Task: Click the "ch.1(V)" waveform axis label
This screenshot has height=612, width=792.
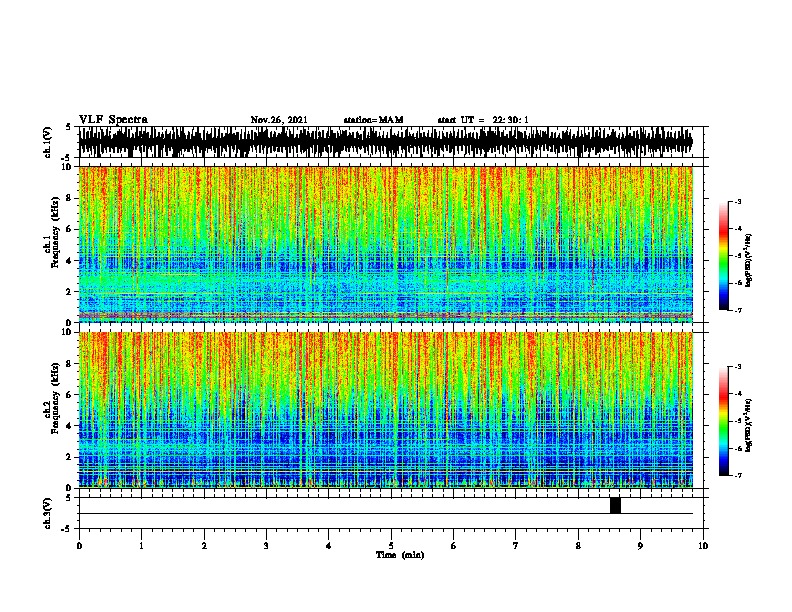Action: [47, 142]
